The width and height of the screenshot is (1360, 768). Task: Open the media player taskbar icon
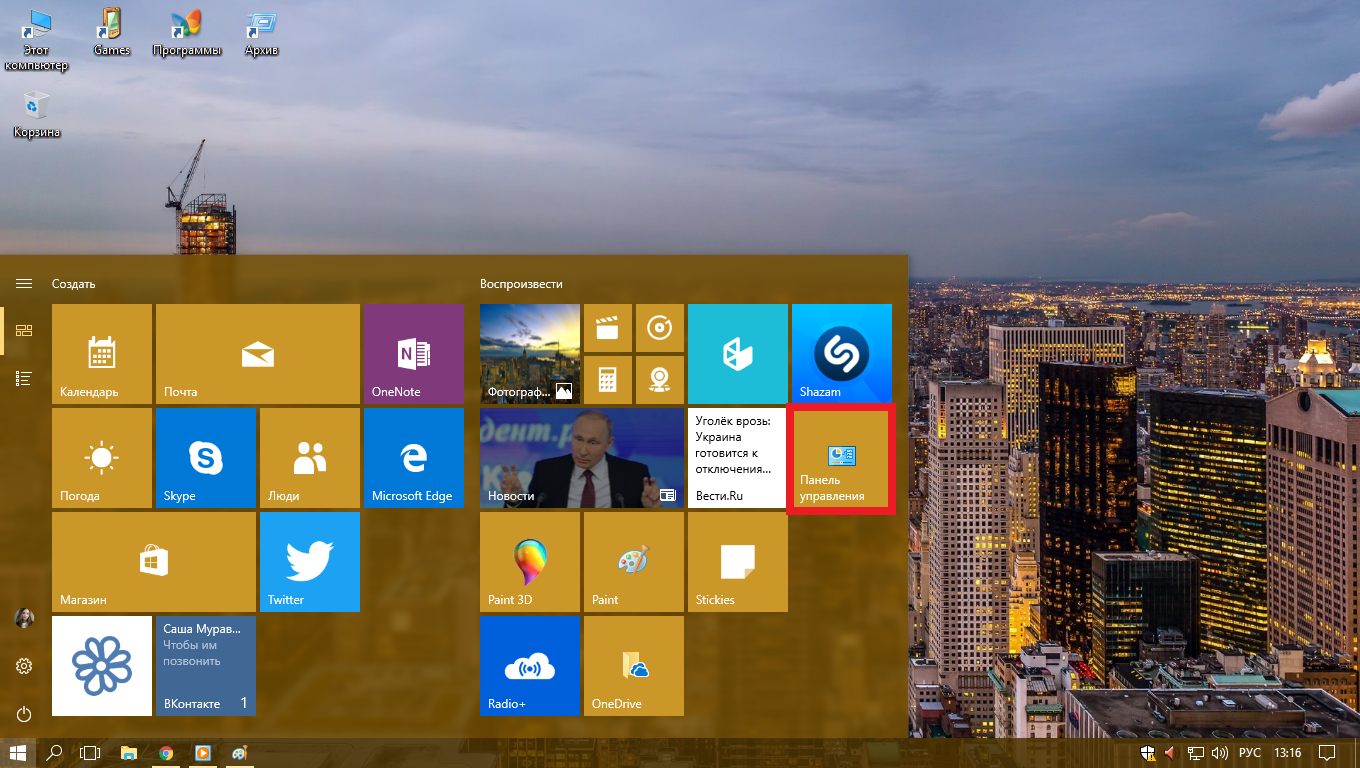tap(203, 753)
